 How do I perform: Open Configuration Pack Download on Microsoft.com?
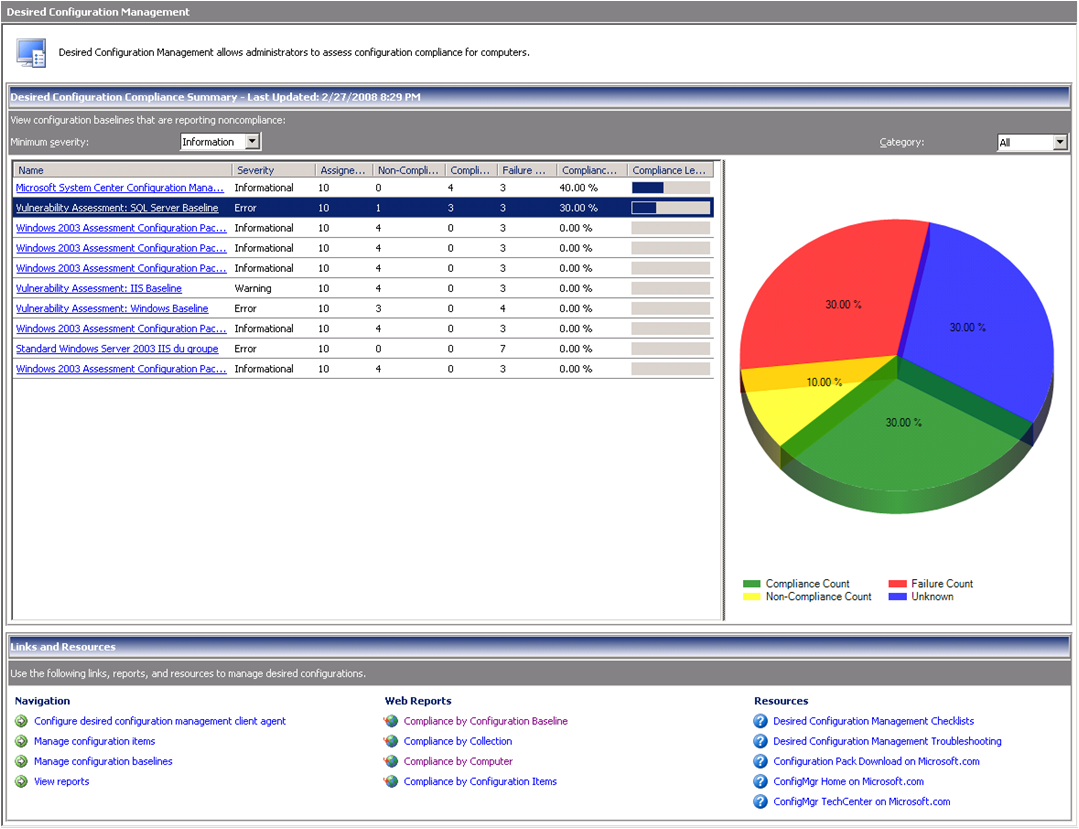point(876,762)
